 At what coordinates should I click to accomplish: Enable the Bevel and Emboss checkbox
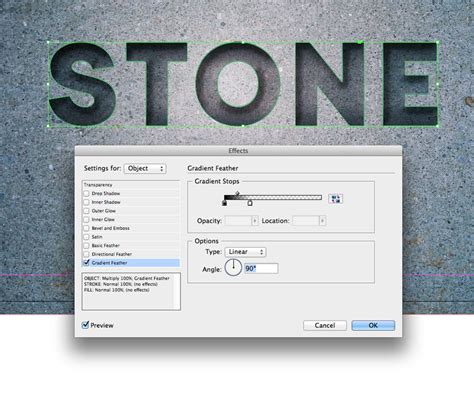click(x=86, y=228)
